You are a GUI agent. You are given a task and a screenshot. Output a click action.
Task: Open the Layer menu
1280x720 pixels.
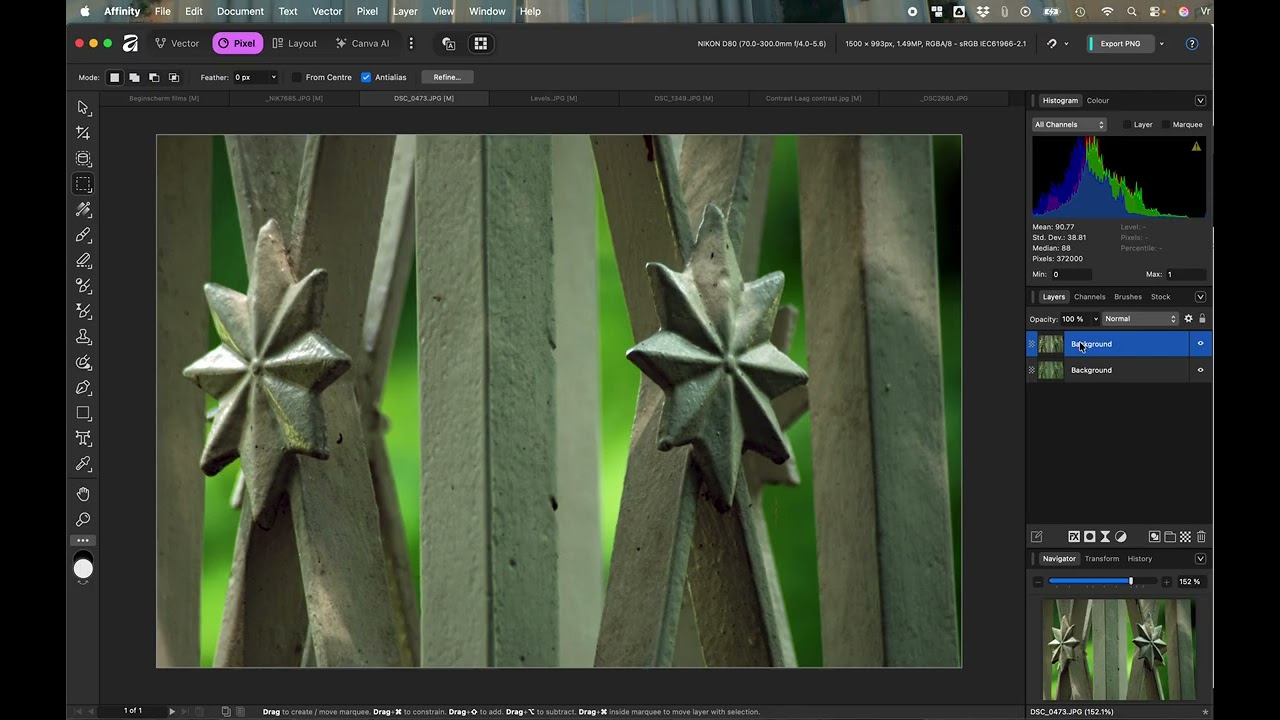[x=405, y=12]
